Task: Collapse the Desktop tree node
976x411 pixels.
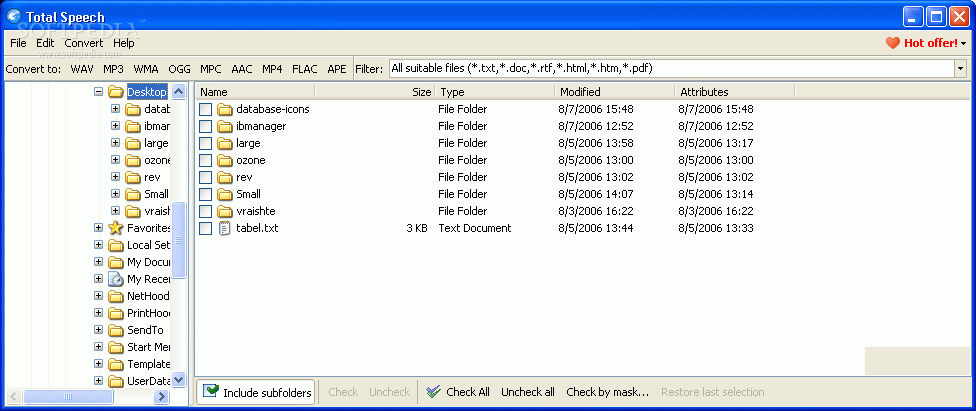Action: [x=98, y=92]
